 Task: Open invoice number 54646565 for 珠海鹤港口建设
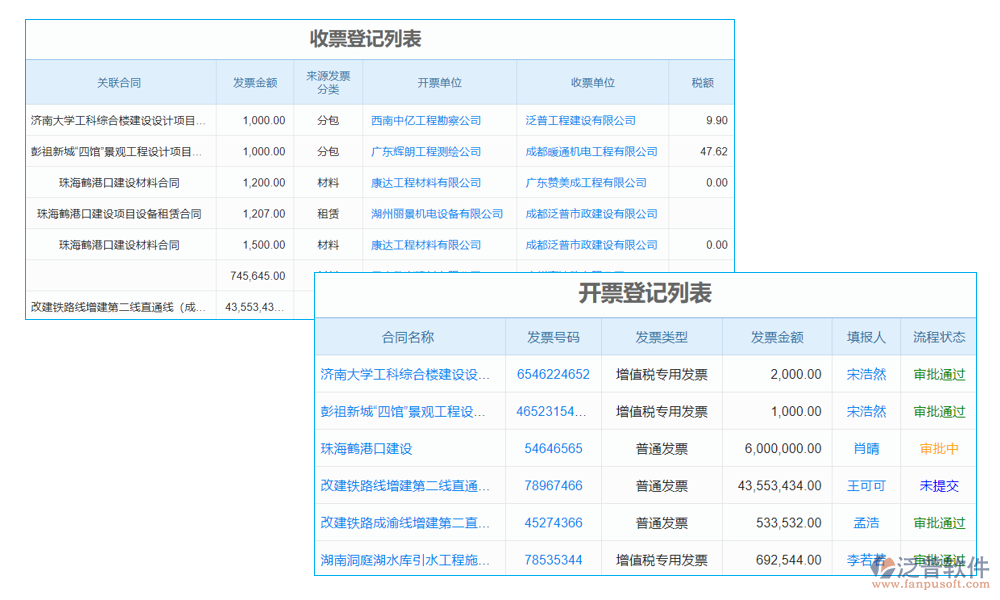554,448
